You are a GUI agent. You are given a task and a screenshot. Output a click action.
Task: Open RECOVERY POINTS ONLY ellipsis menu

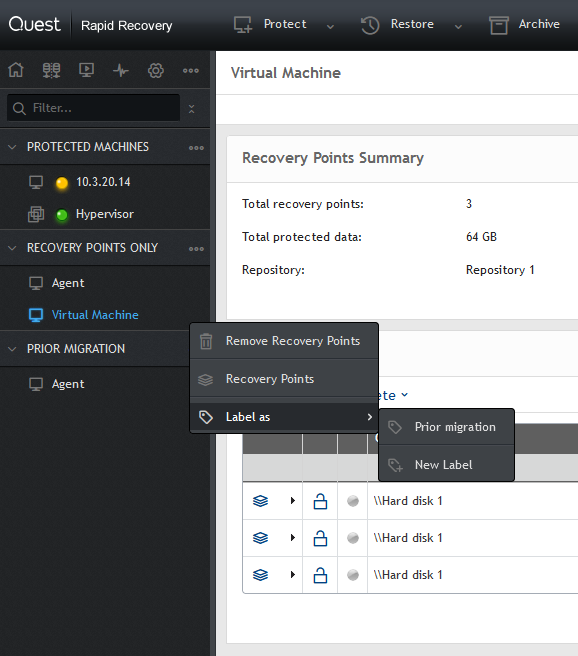[x=196, y=249]
